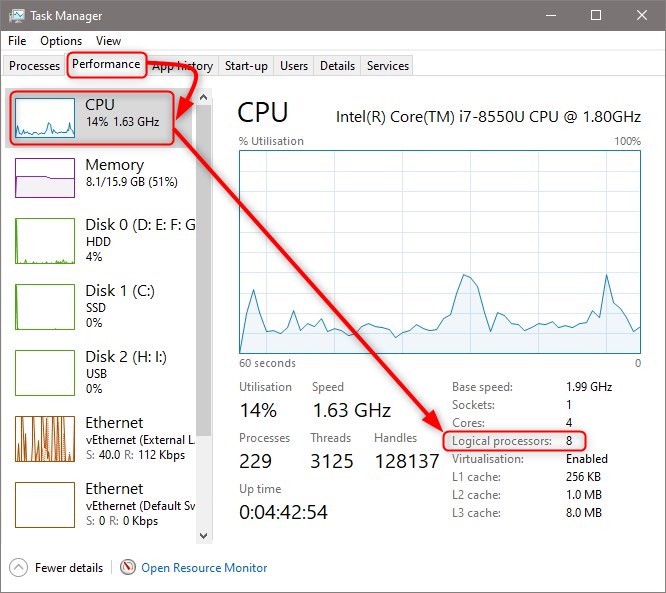Select the Performance tab

click(x=106, y=64)
